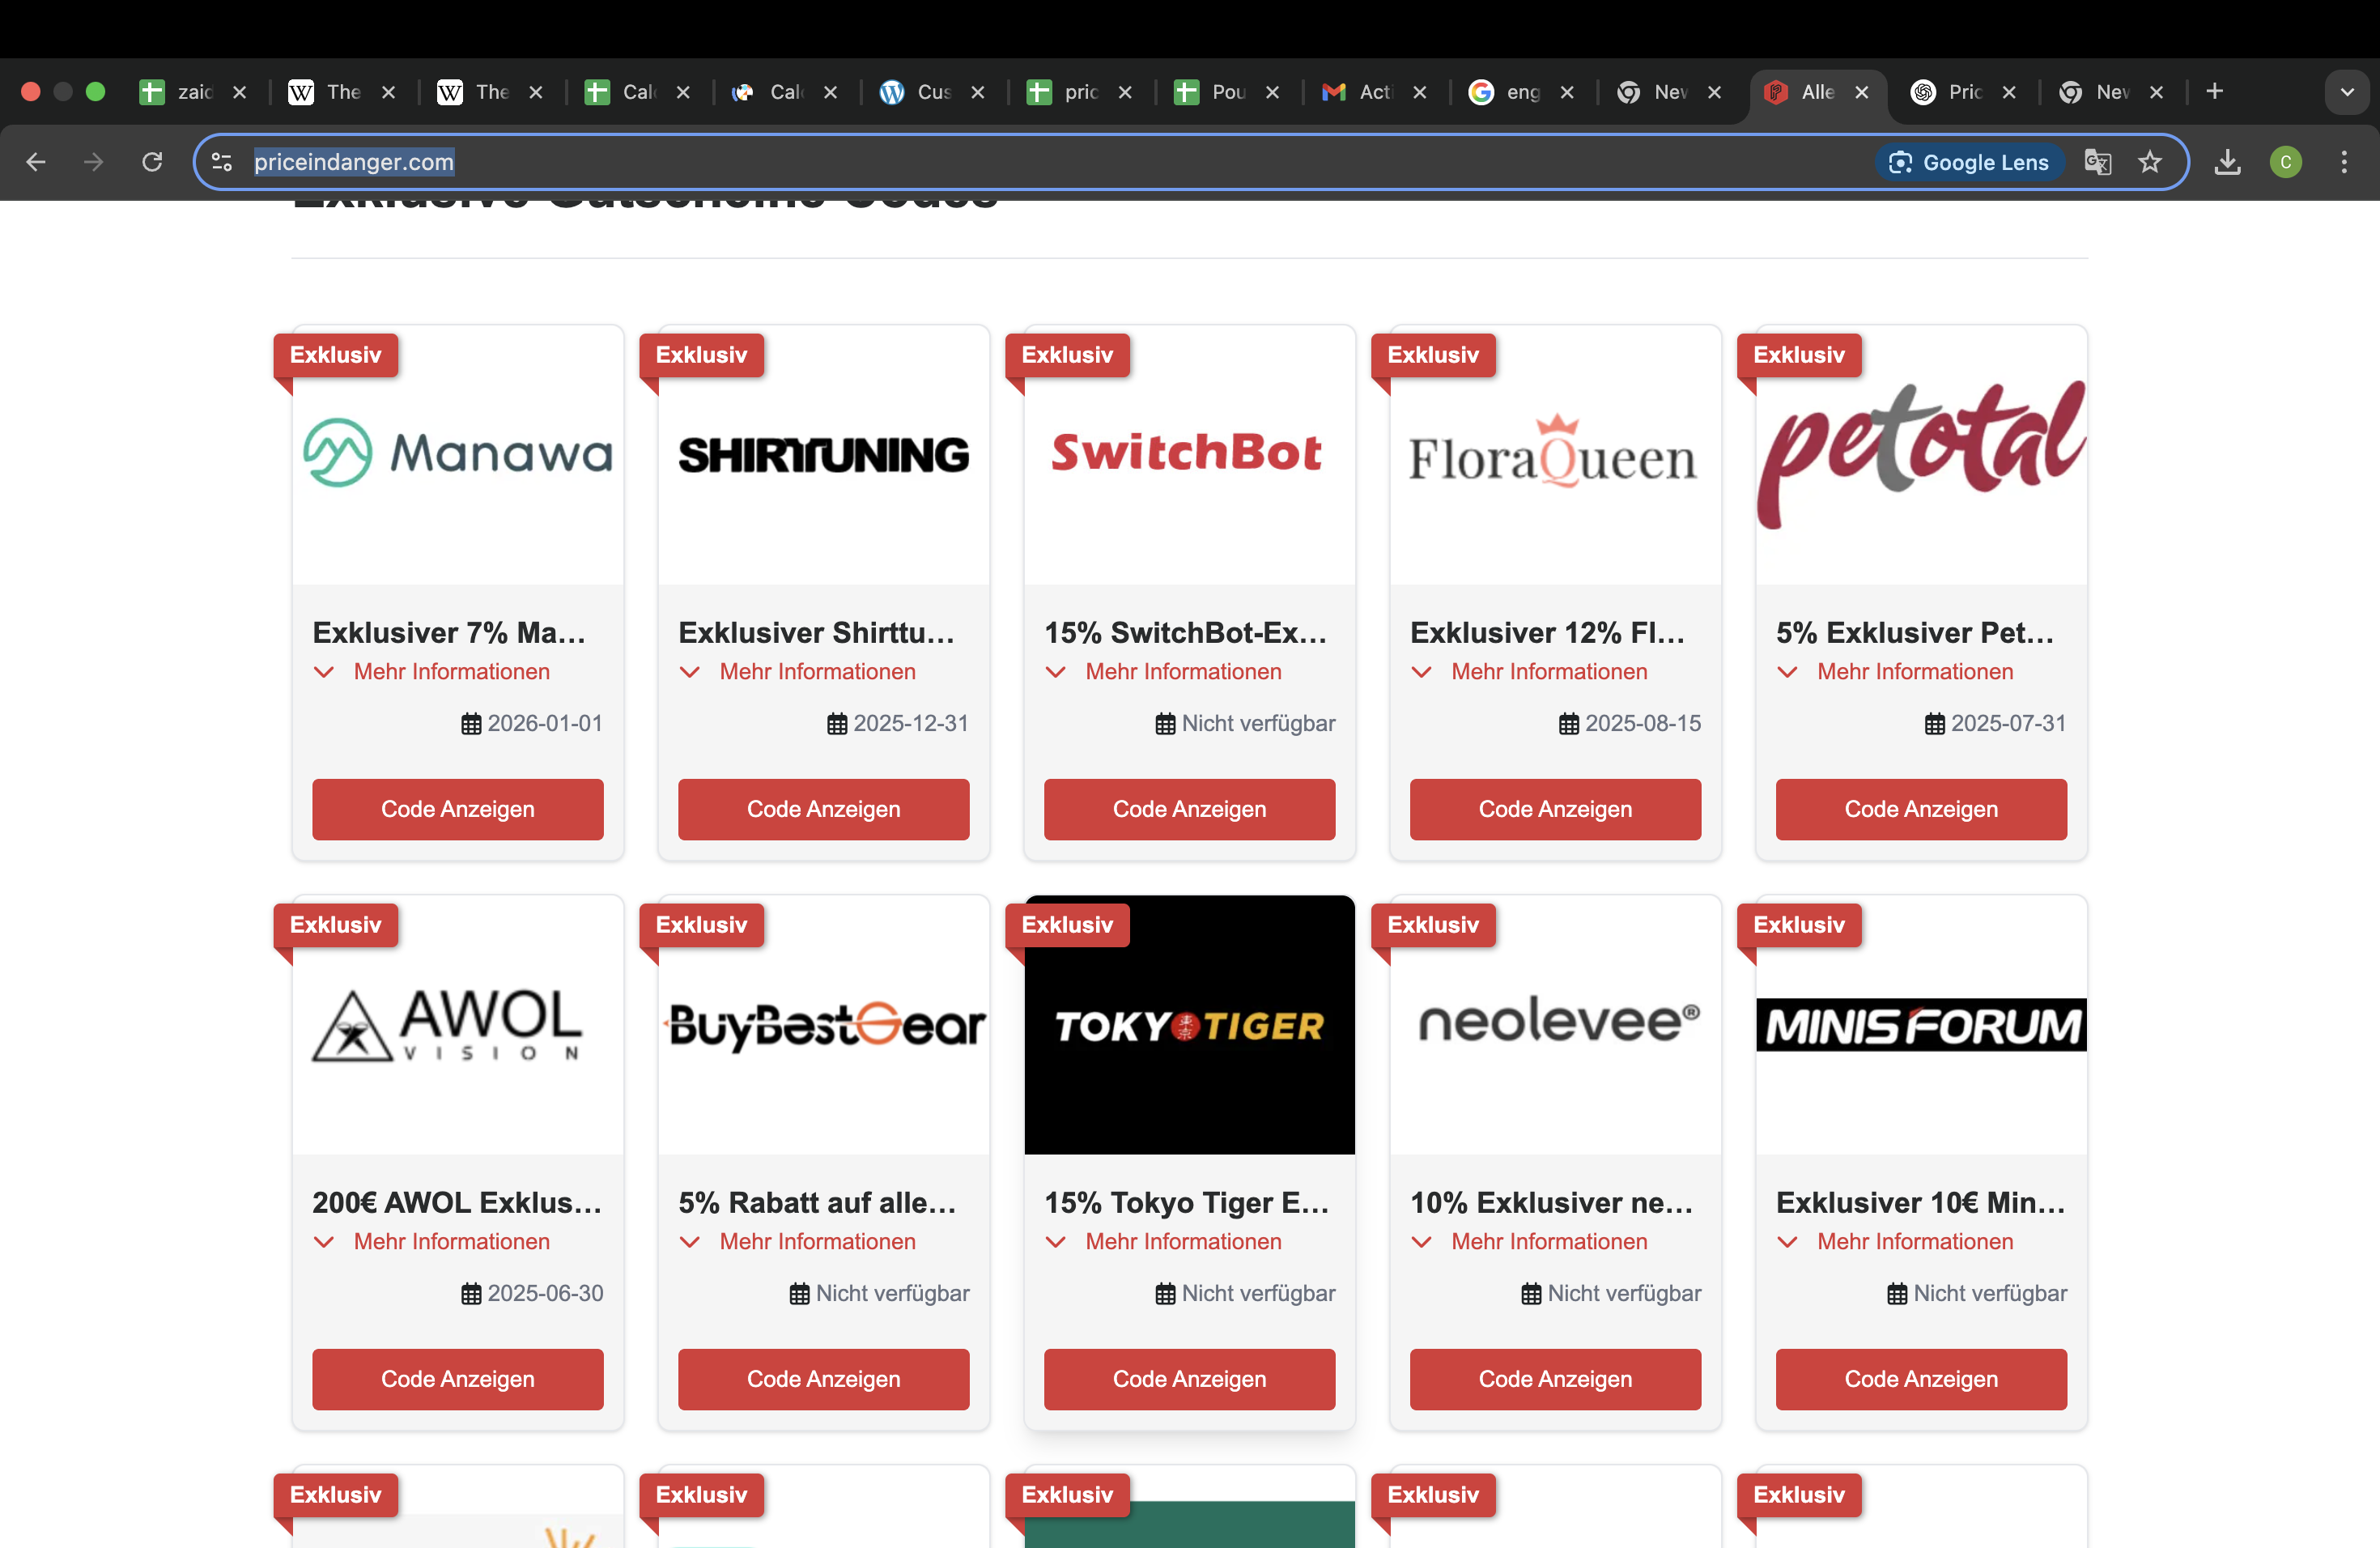Close the active 'Alle' tab

click(1862, 92)
